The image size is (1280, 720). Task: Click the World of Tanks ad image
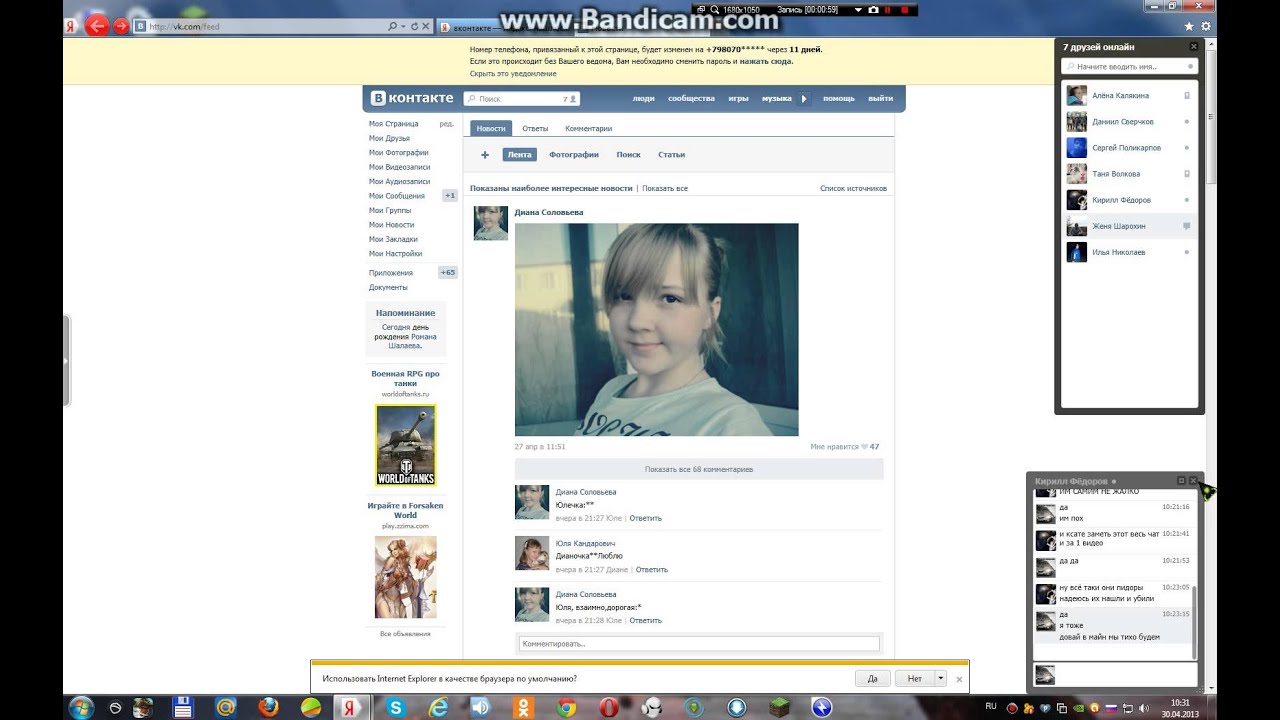point(405,445)
